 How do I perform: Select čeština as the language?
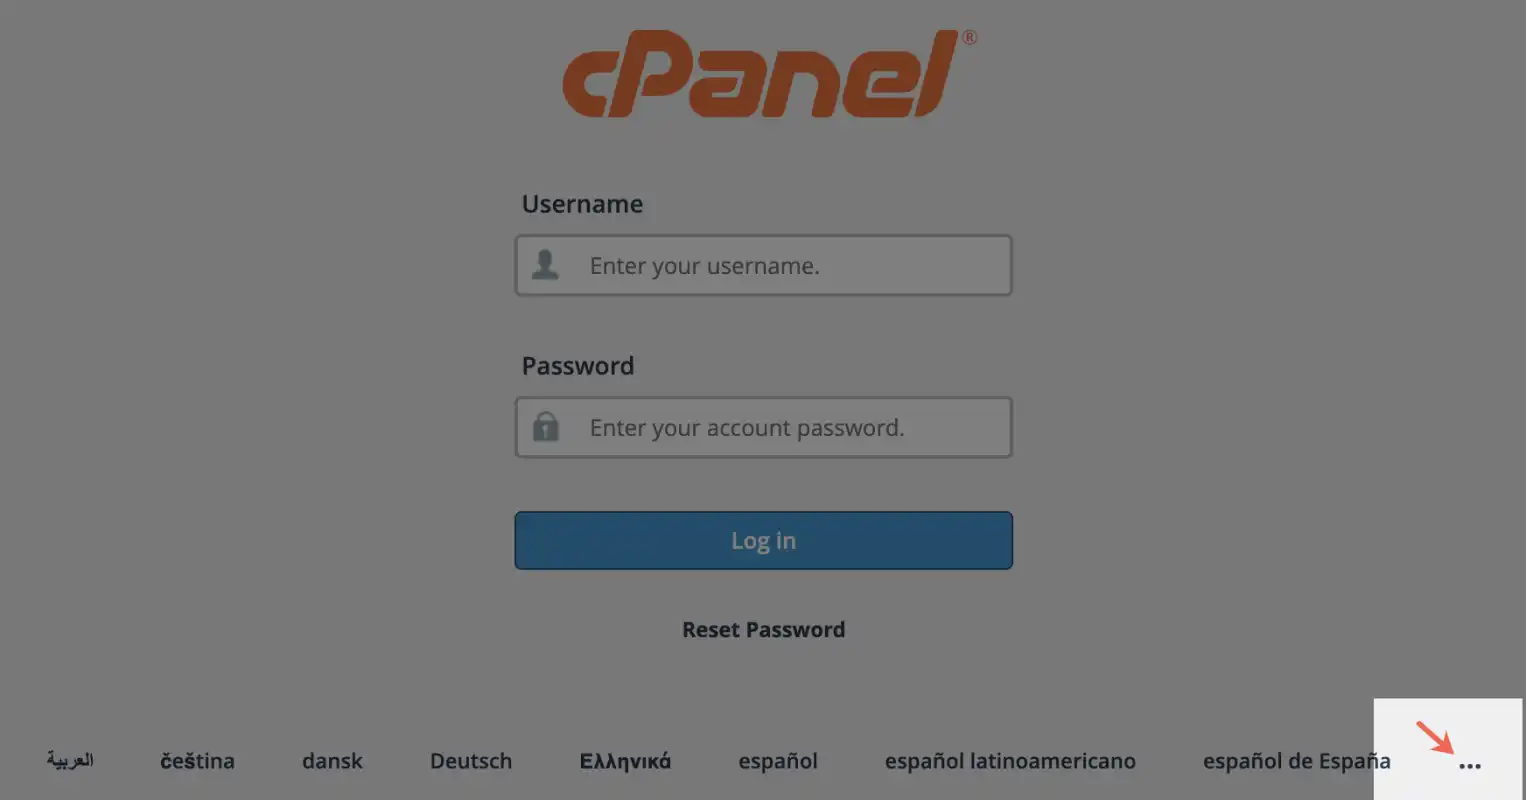pos(197,761)
